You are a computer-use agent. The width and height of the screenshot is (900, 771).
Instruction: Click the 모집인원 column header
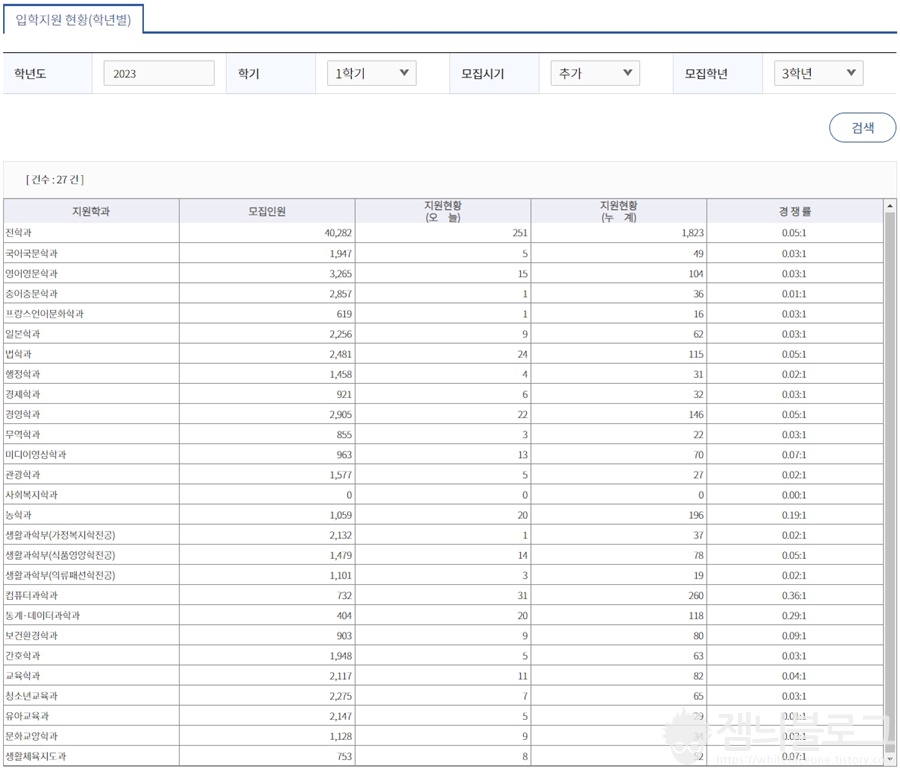tap(267, 211)
